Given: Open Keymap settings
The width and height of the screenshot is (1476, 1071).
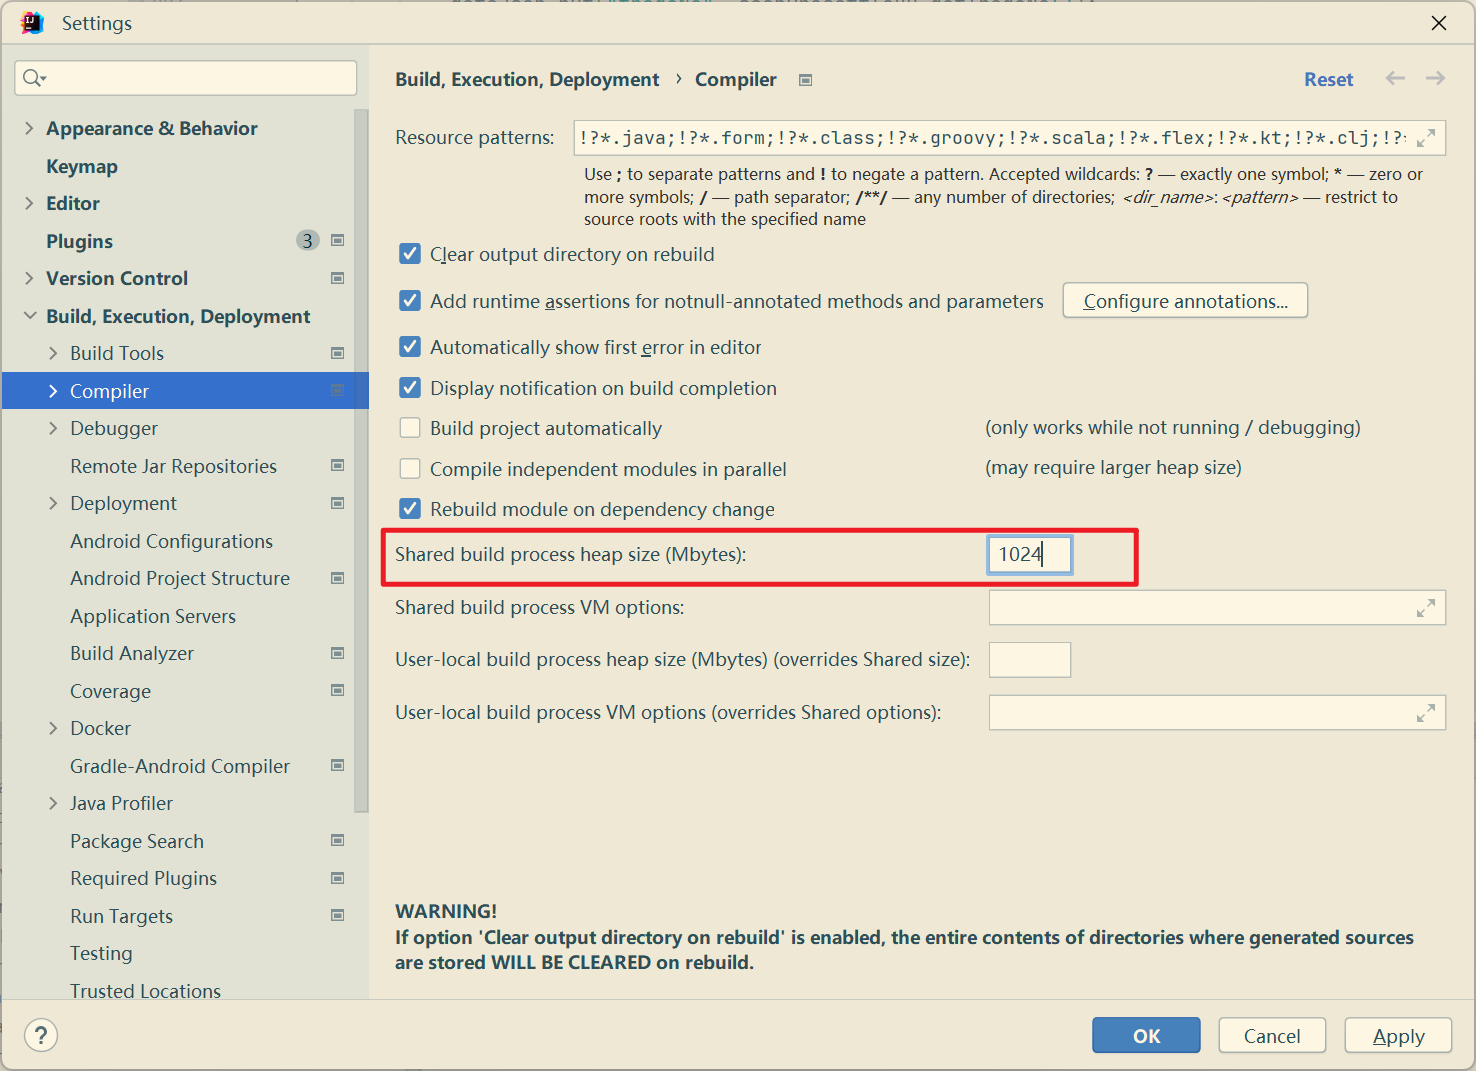Looking at the screenshot, I should pos(82,166).
